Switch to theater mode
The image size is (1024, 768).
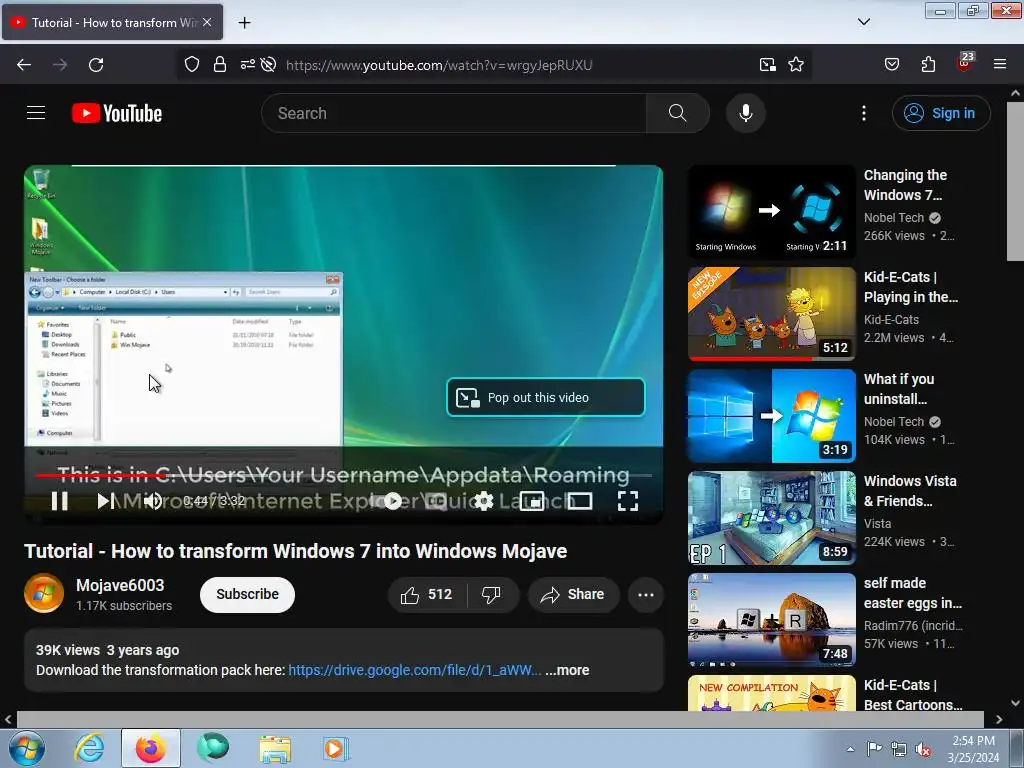[x=580, y=501]
